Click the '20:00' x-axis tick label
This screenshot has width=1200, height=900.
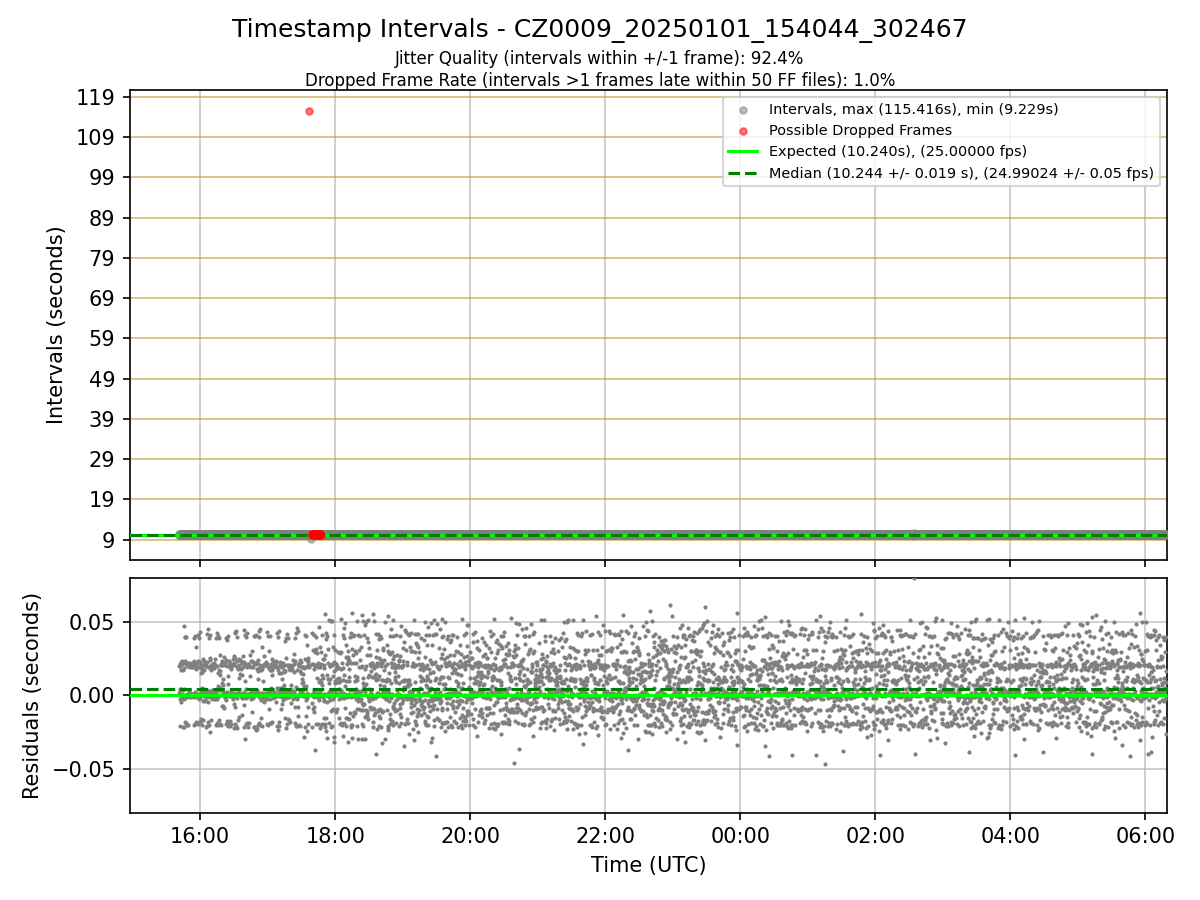pyautogui.click(x=470, y=836)
